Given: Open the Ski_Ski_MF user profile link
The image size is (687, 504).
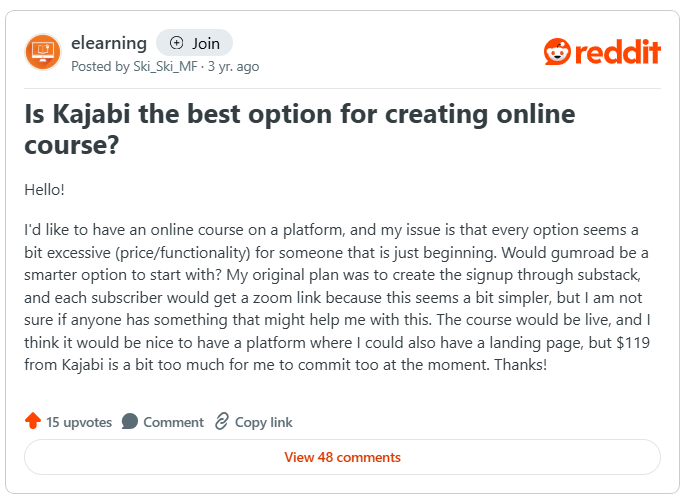Looking at the screenshot, I should 168,67.
